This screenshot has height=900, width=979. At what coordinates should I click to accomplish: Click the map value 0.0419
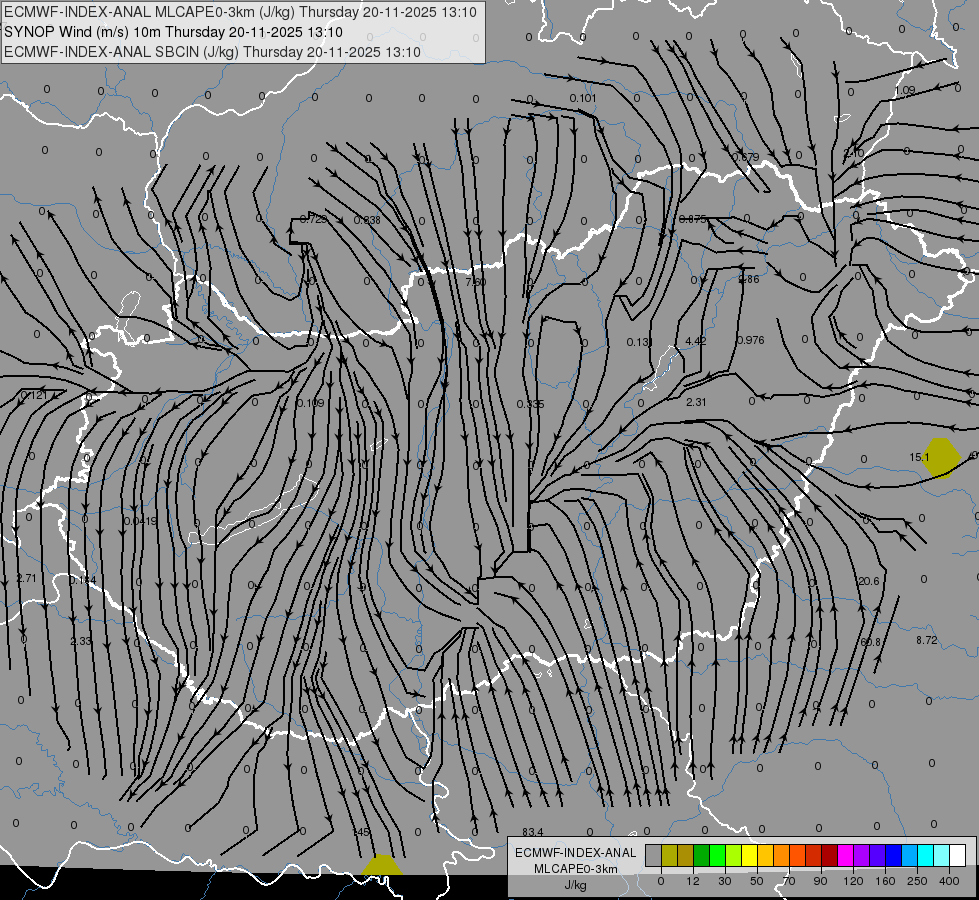point(140,521)
